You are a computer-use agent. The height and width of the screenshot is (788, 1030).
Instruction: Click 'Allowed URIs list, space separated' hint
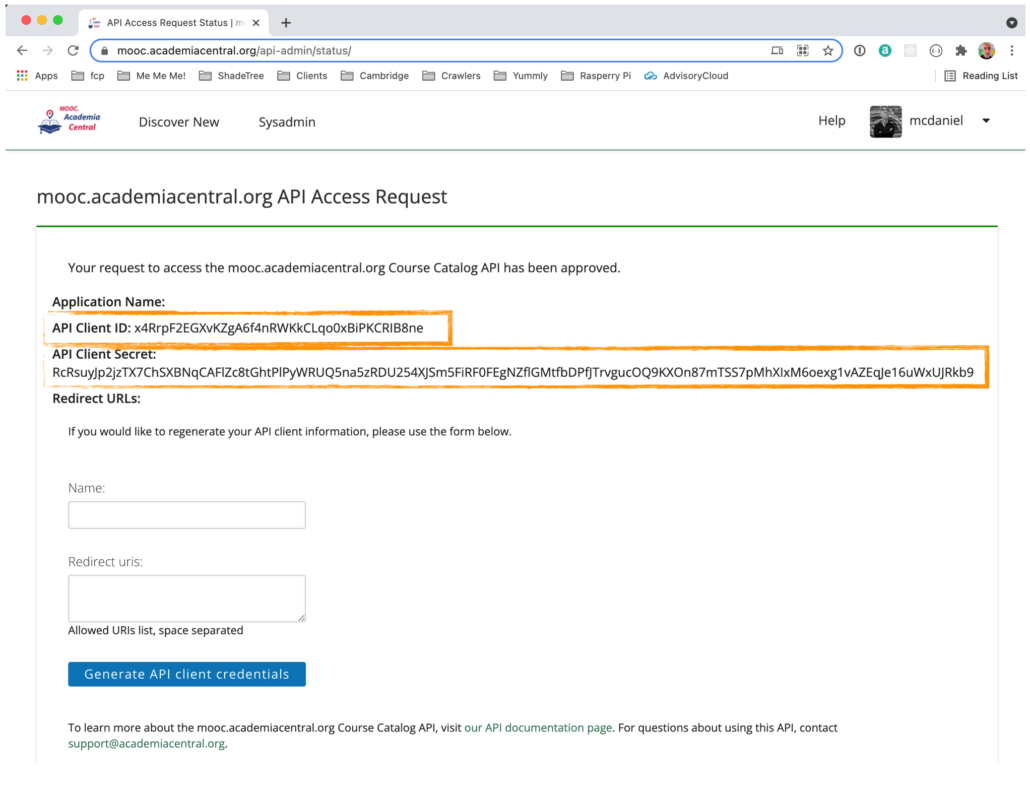[156, 630]
